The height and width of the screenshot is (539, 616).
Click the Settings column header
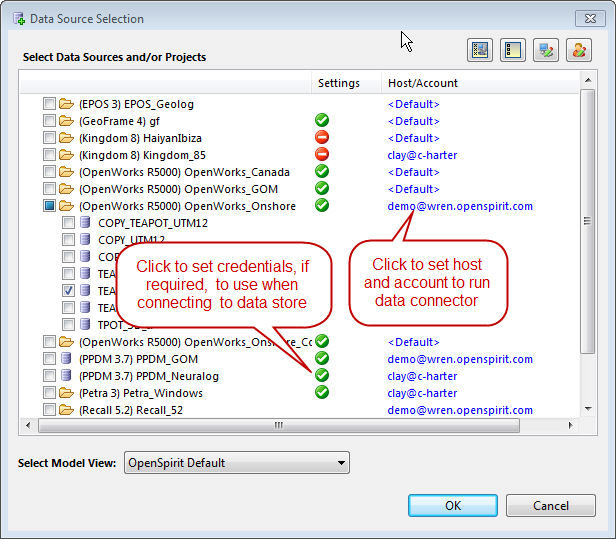click(x=346, y=83)
